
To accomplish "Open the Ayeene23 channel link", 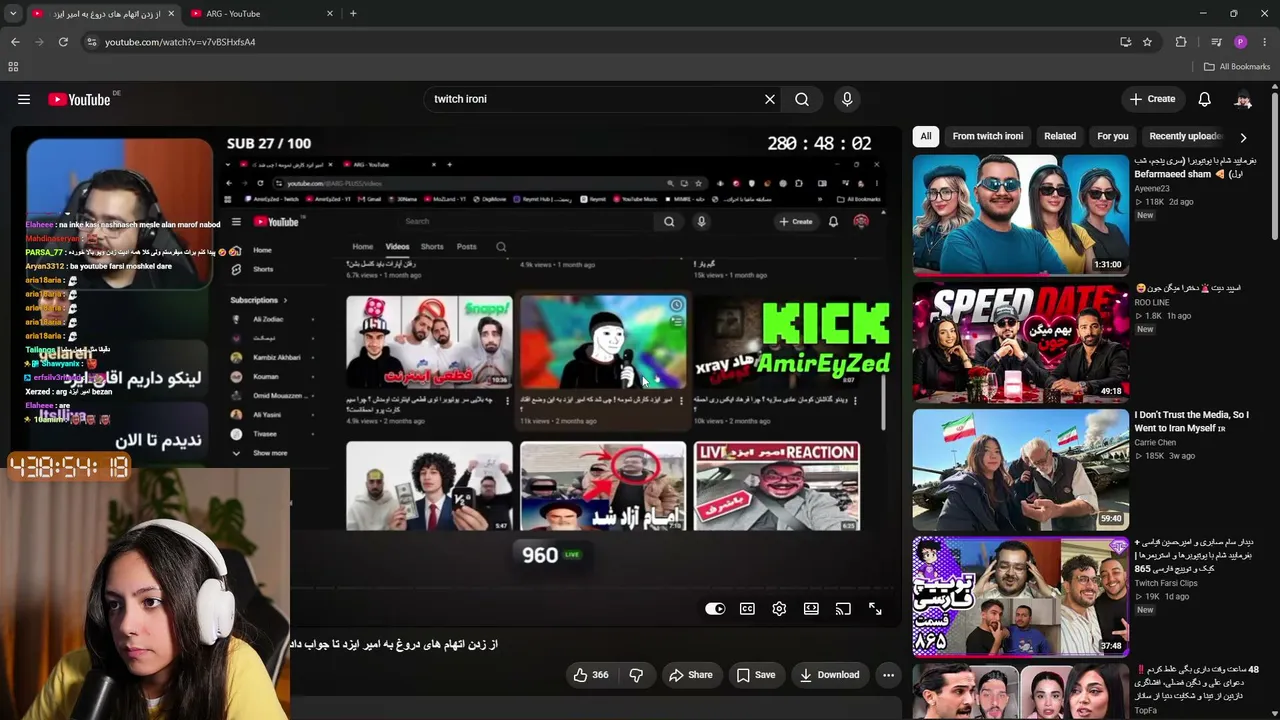I will tap(1152, 188).
